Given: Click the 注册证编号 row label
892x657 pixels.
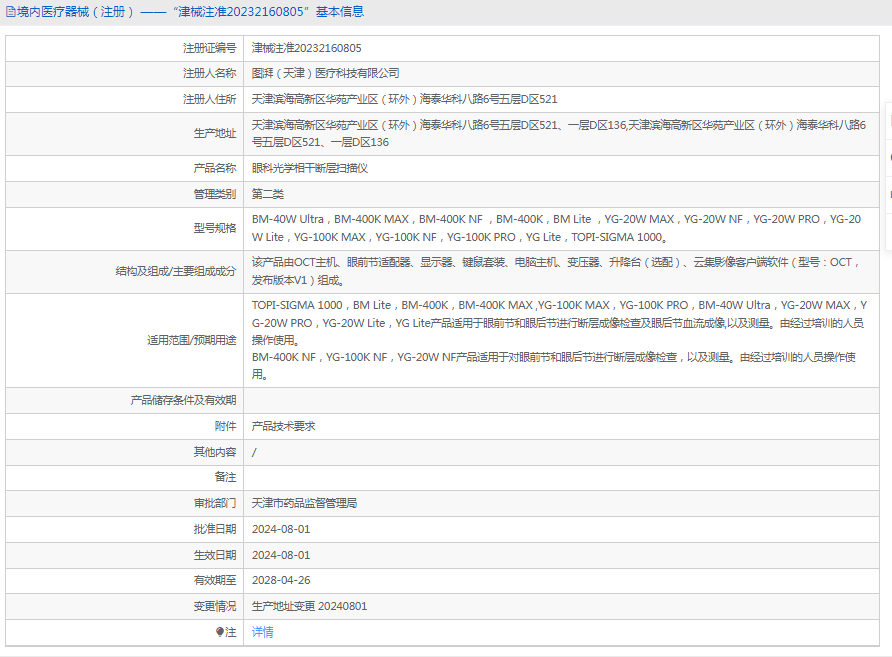Looking at the screenshot, I should pos(209,48).
